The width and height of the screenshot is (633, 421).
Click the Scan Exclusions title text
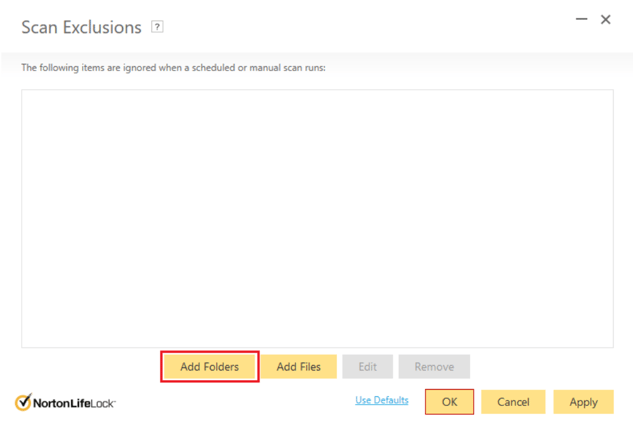coord(81,27)
